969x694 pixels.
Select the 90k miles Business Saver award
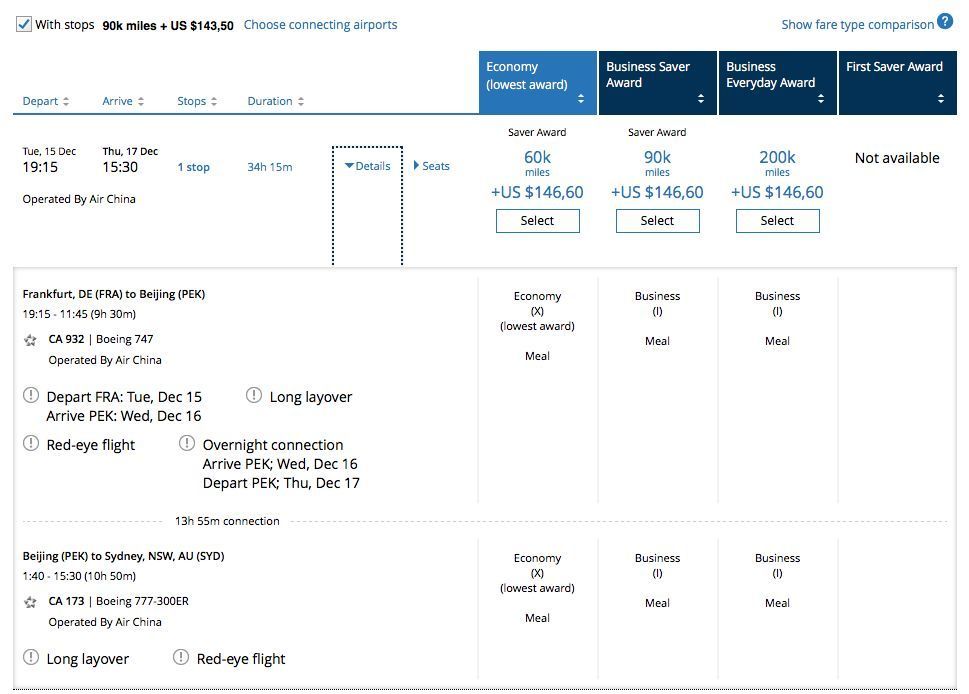pos(658,221)
